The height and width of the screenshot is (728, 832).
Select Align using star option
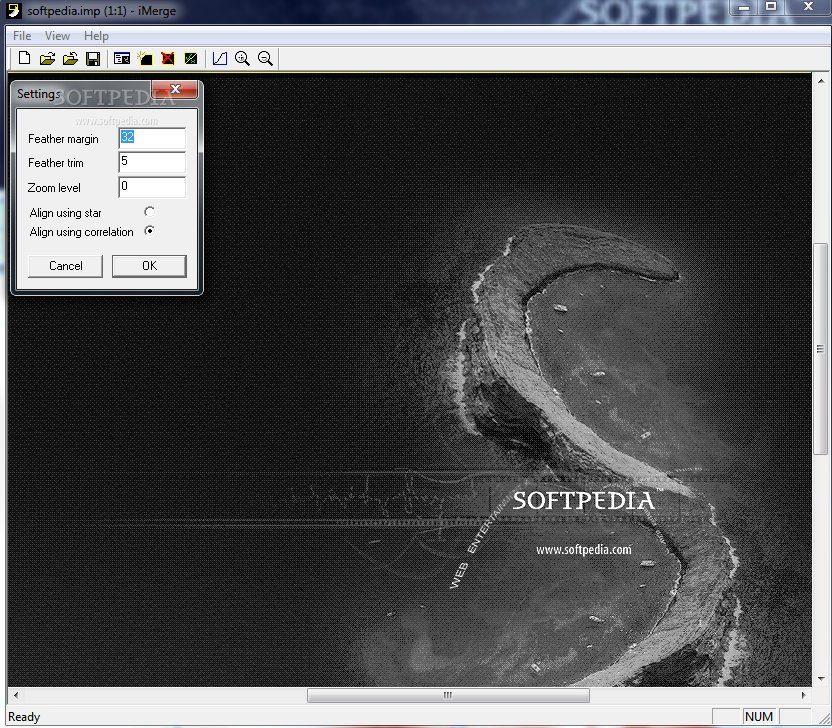150,212
